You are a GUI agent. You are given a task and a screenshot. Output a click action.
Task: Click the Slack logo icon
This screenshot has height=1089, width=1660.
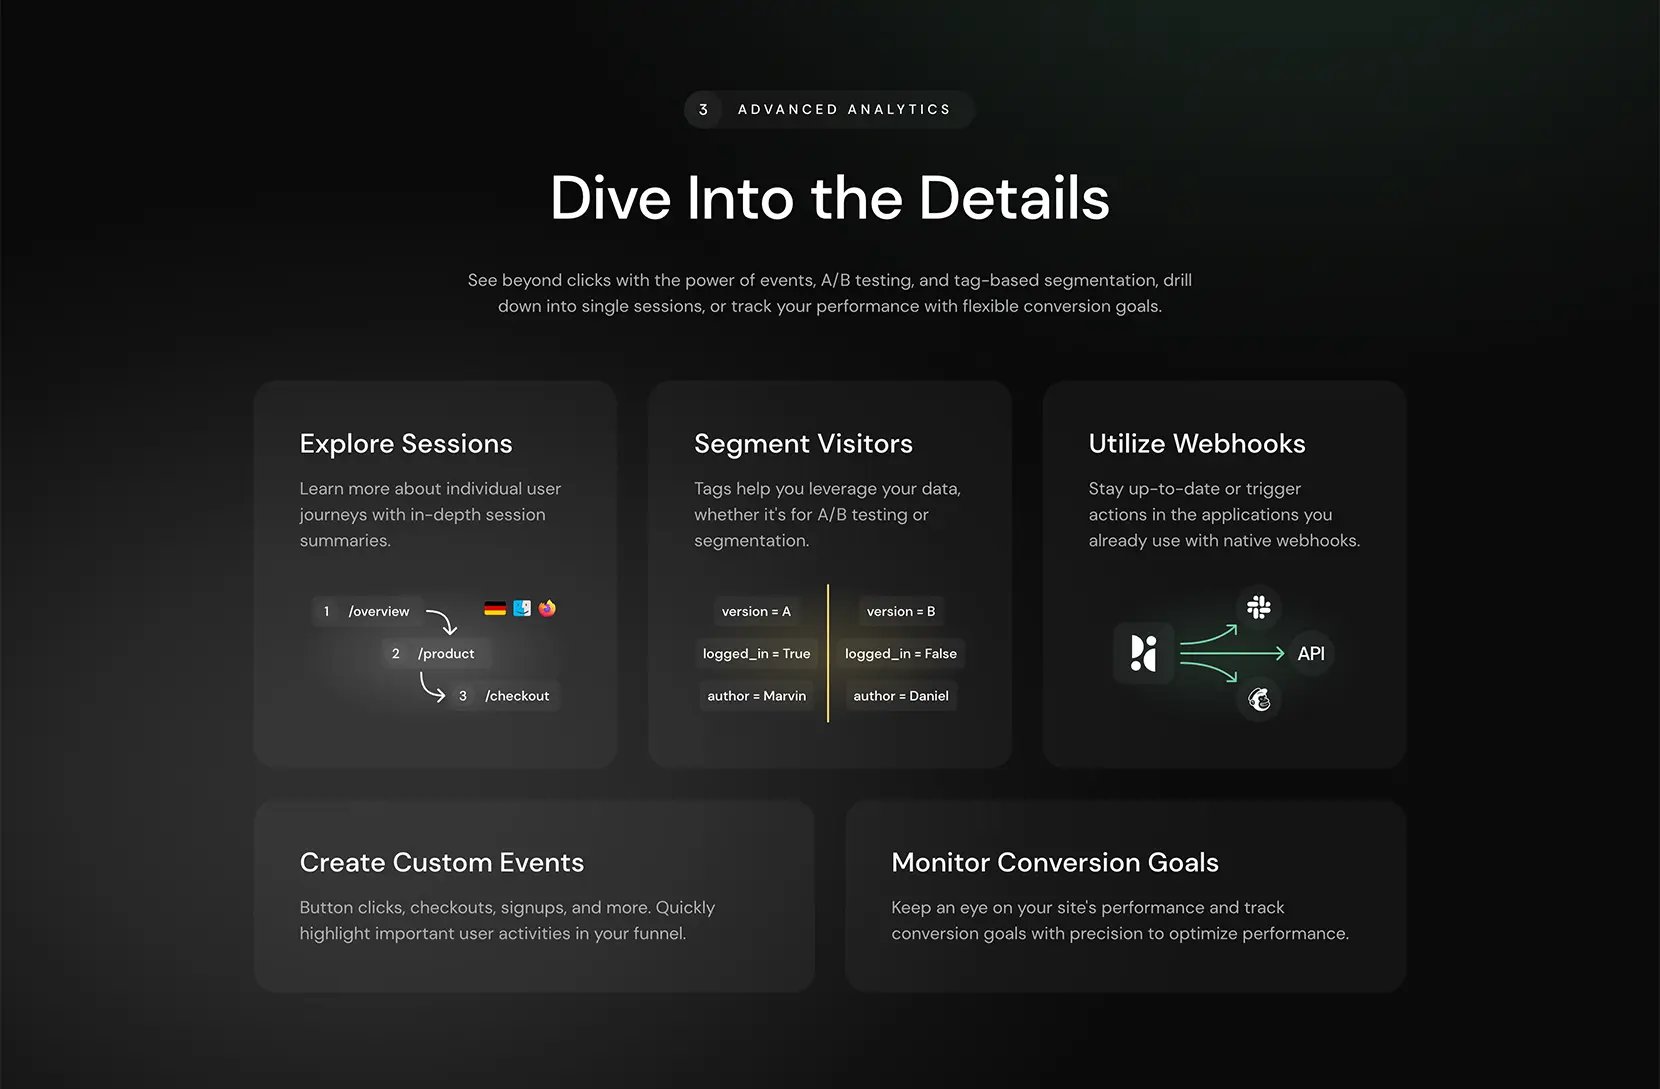pyautogui.click(x=1259, y=607)
